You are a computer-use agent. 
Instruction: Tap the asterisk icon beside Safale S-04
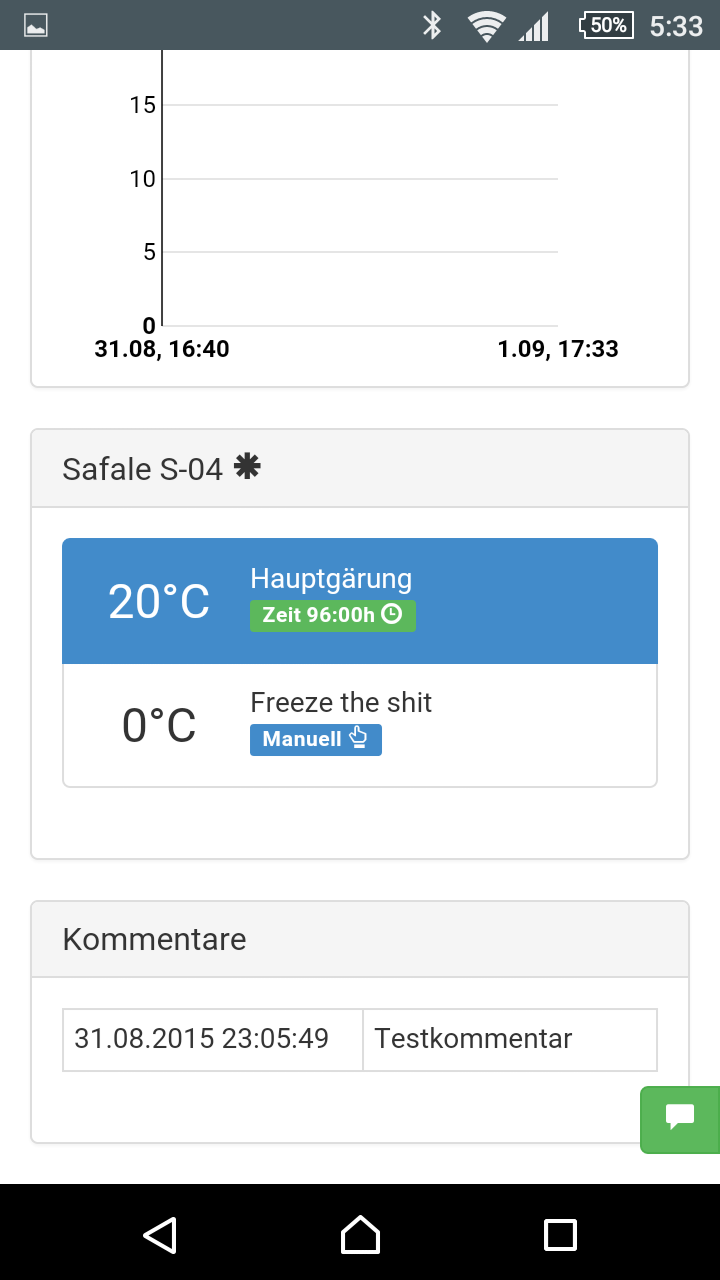246,466
